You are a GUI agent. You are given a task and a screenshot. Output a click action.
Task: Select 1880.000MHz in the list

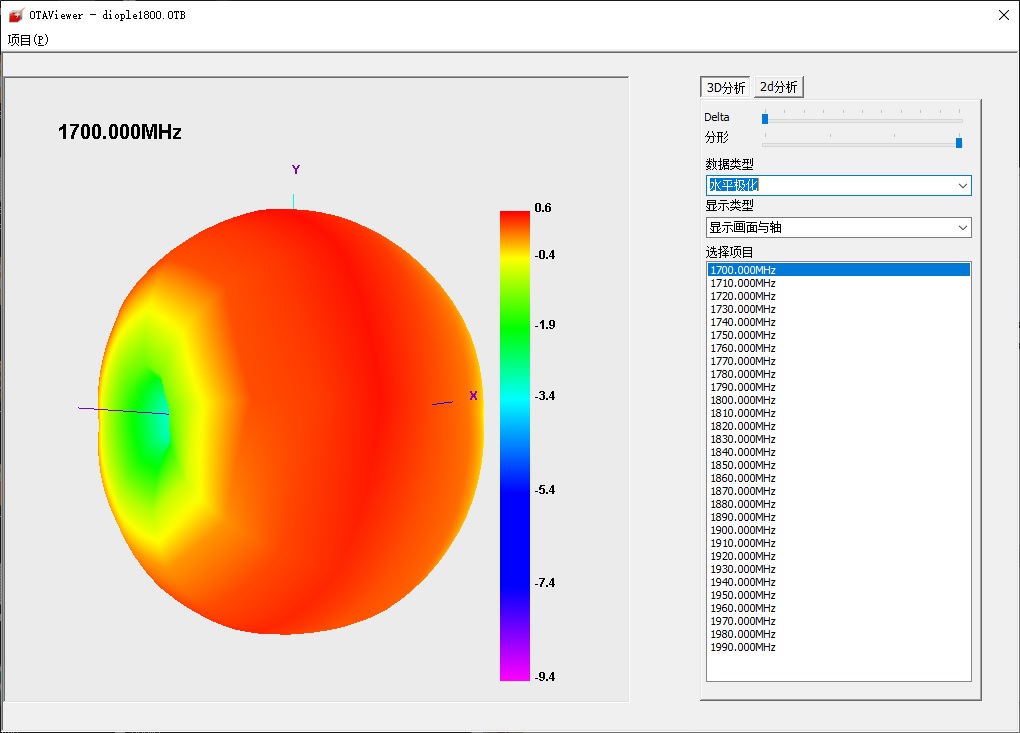click(x=839, y=504)
